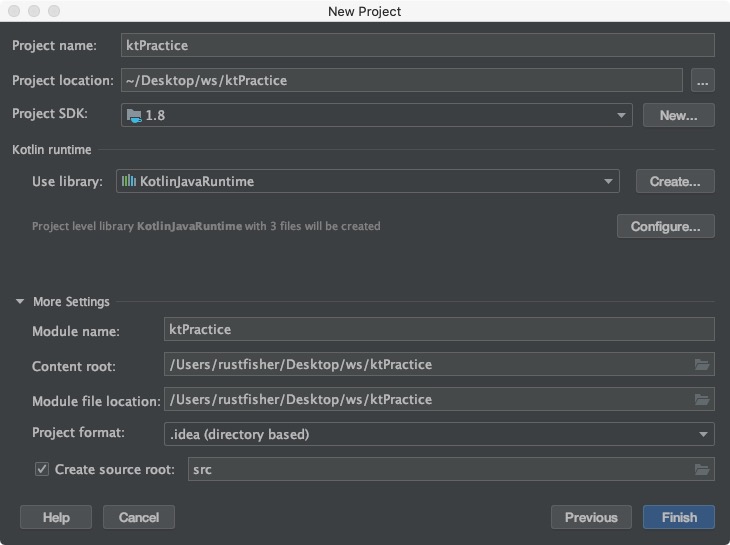Click the Module file location folder icon

702,400
